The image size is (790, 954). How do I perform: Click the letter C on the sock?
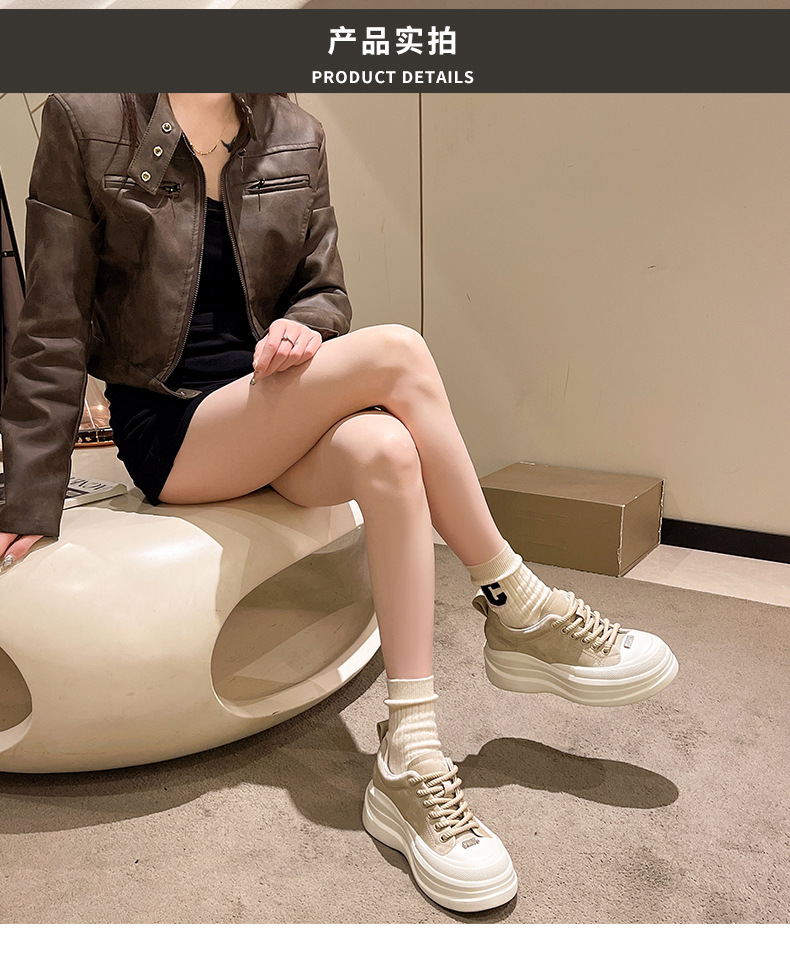494,593
